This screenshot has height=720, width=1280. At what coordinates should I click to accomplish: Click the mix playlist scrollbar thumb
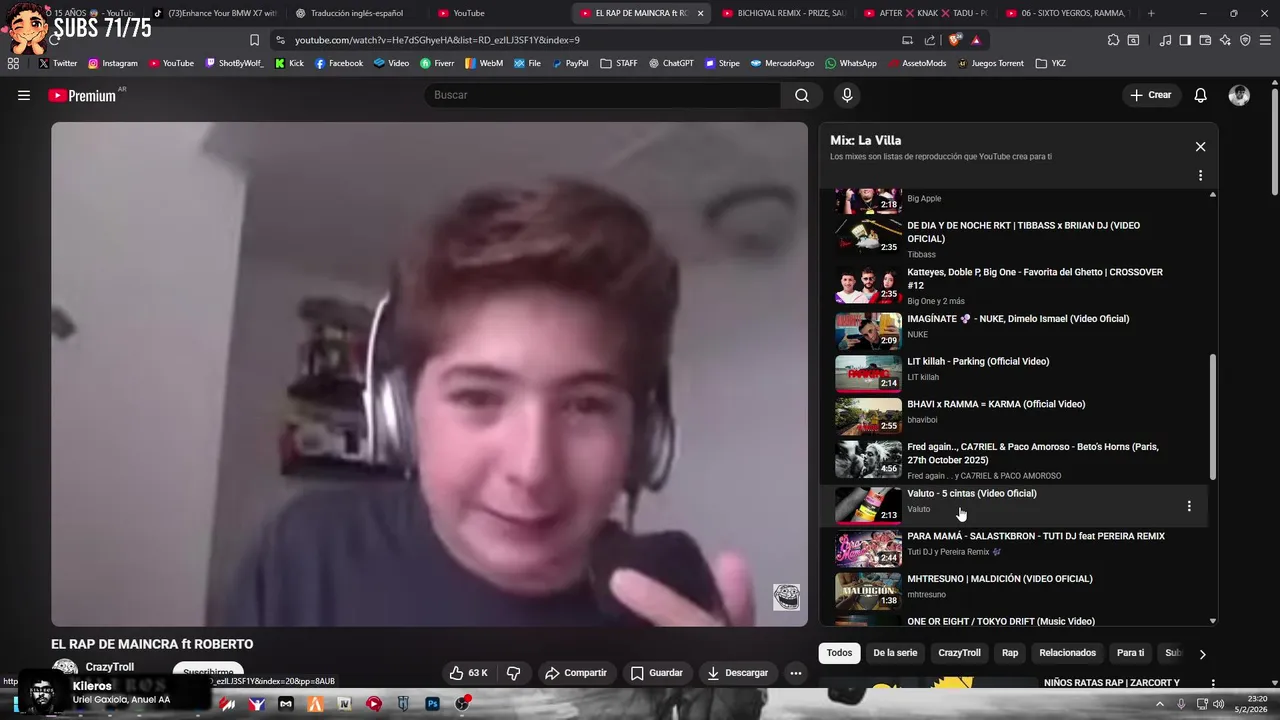pyautogui.click(x=1213, y=416)
